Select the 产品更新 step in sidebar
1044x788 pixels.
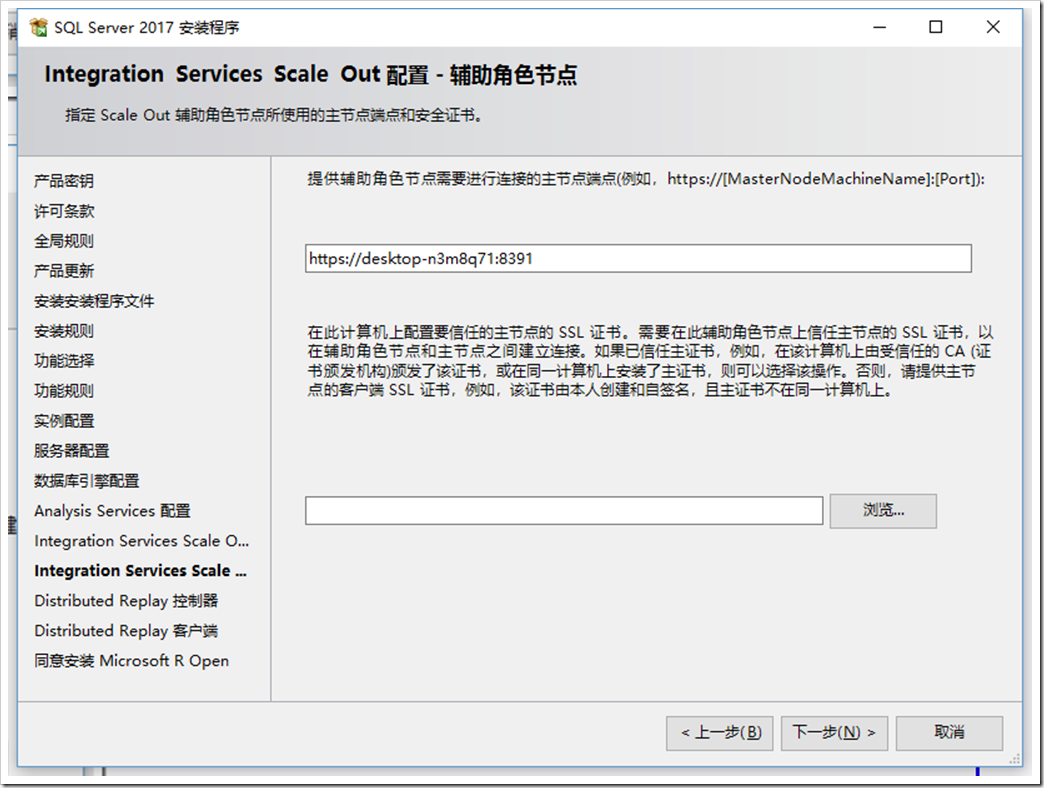(64, 271)
